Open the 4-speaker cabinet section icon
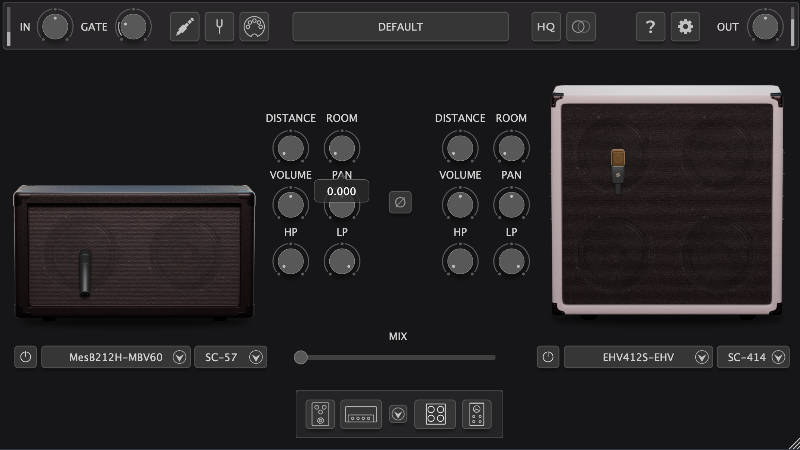800x450 pixels. (435, 414)
